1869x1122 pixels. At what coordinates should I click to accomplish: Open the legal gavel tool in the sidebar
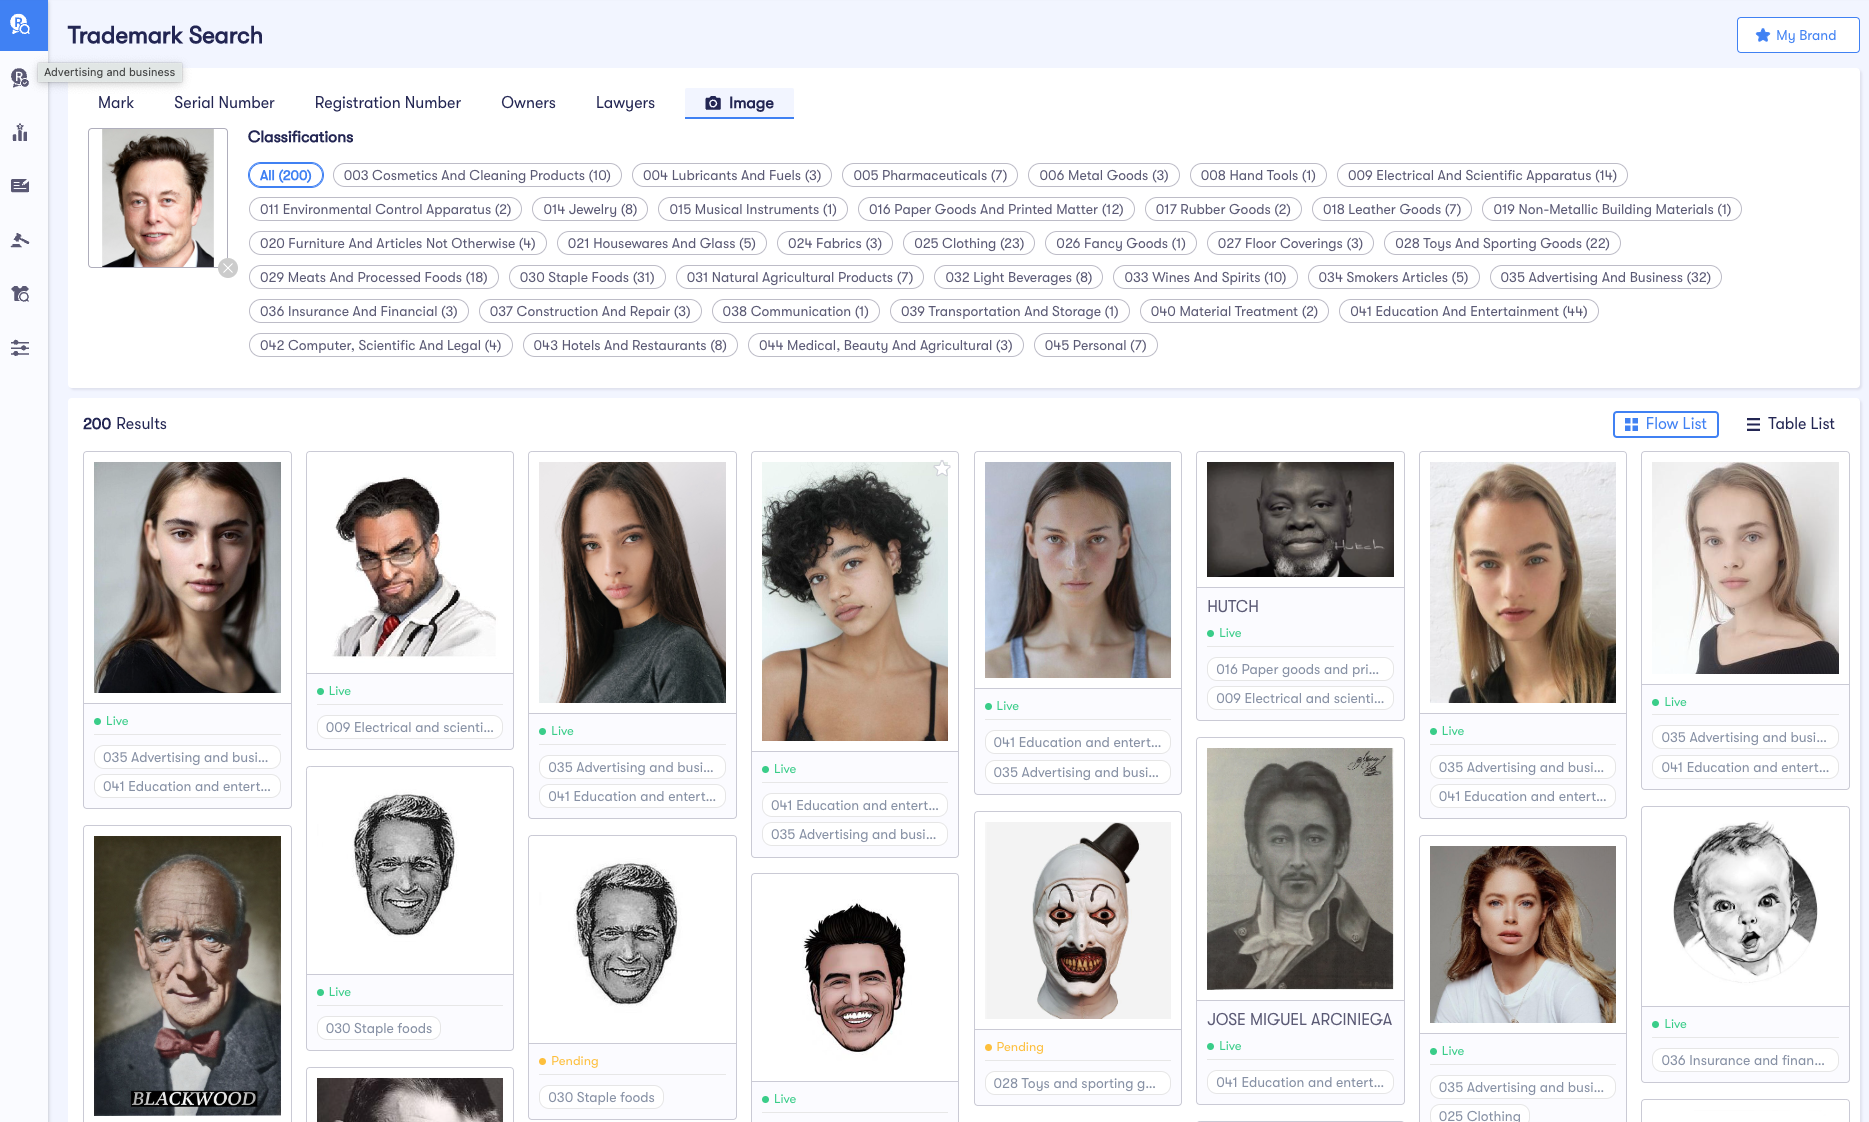[20, 240]
